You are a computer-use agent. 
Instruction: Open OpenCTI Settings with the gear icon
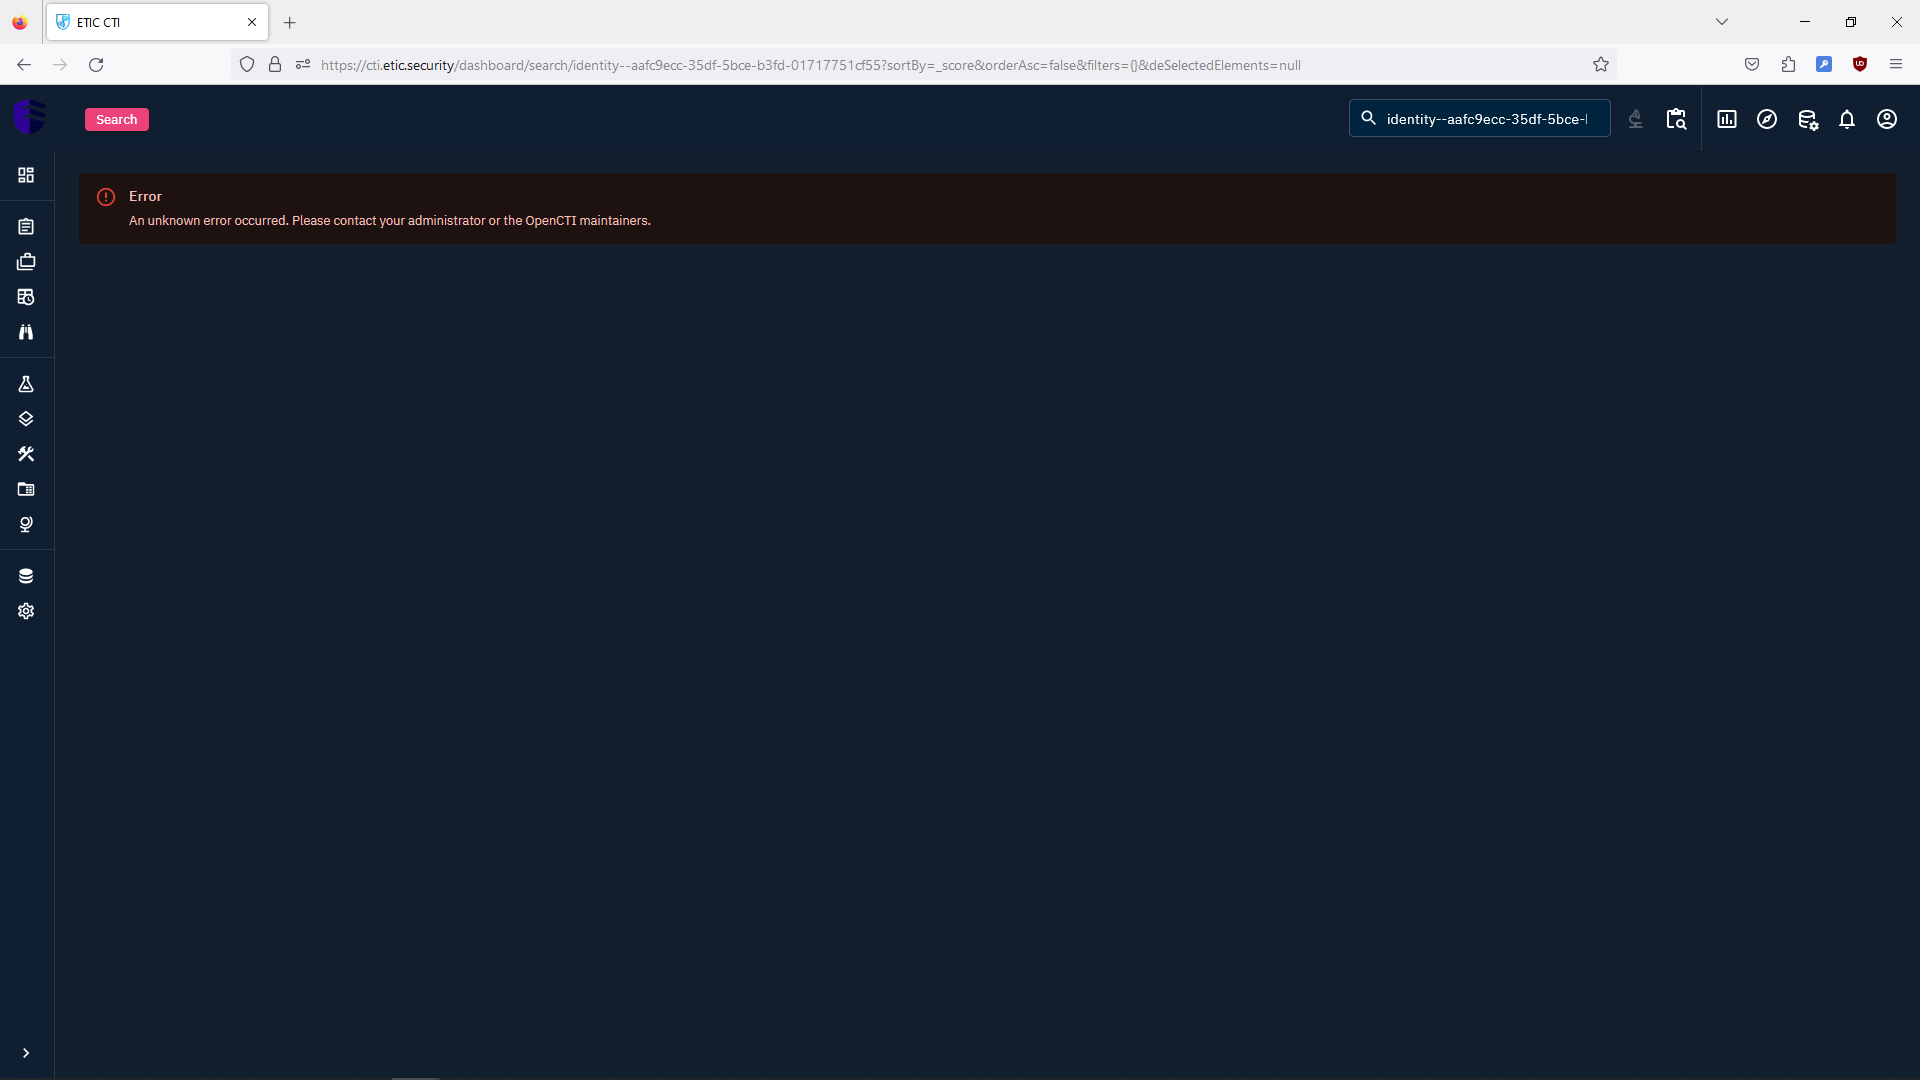(26, 611)
